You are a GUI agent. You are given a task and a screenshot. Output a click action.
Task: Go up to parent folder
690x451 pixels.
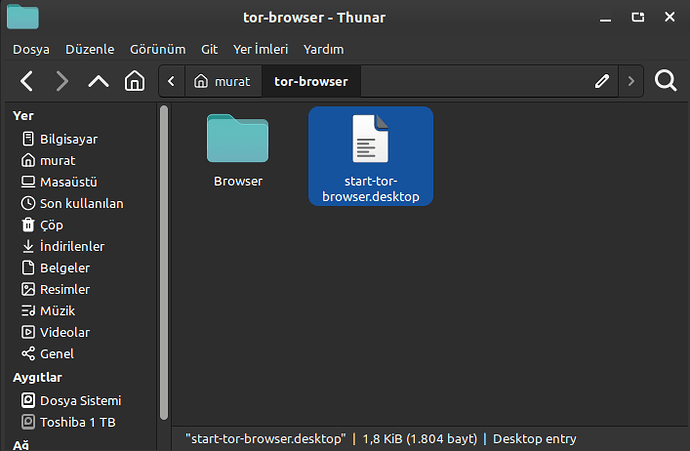point(98,81)
